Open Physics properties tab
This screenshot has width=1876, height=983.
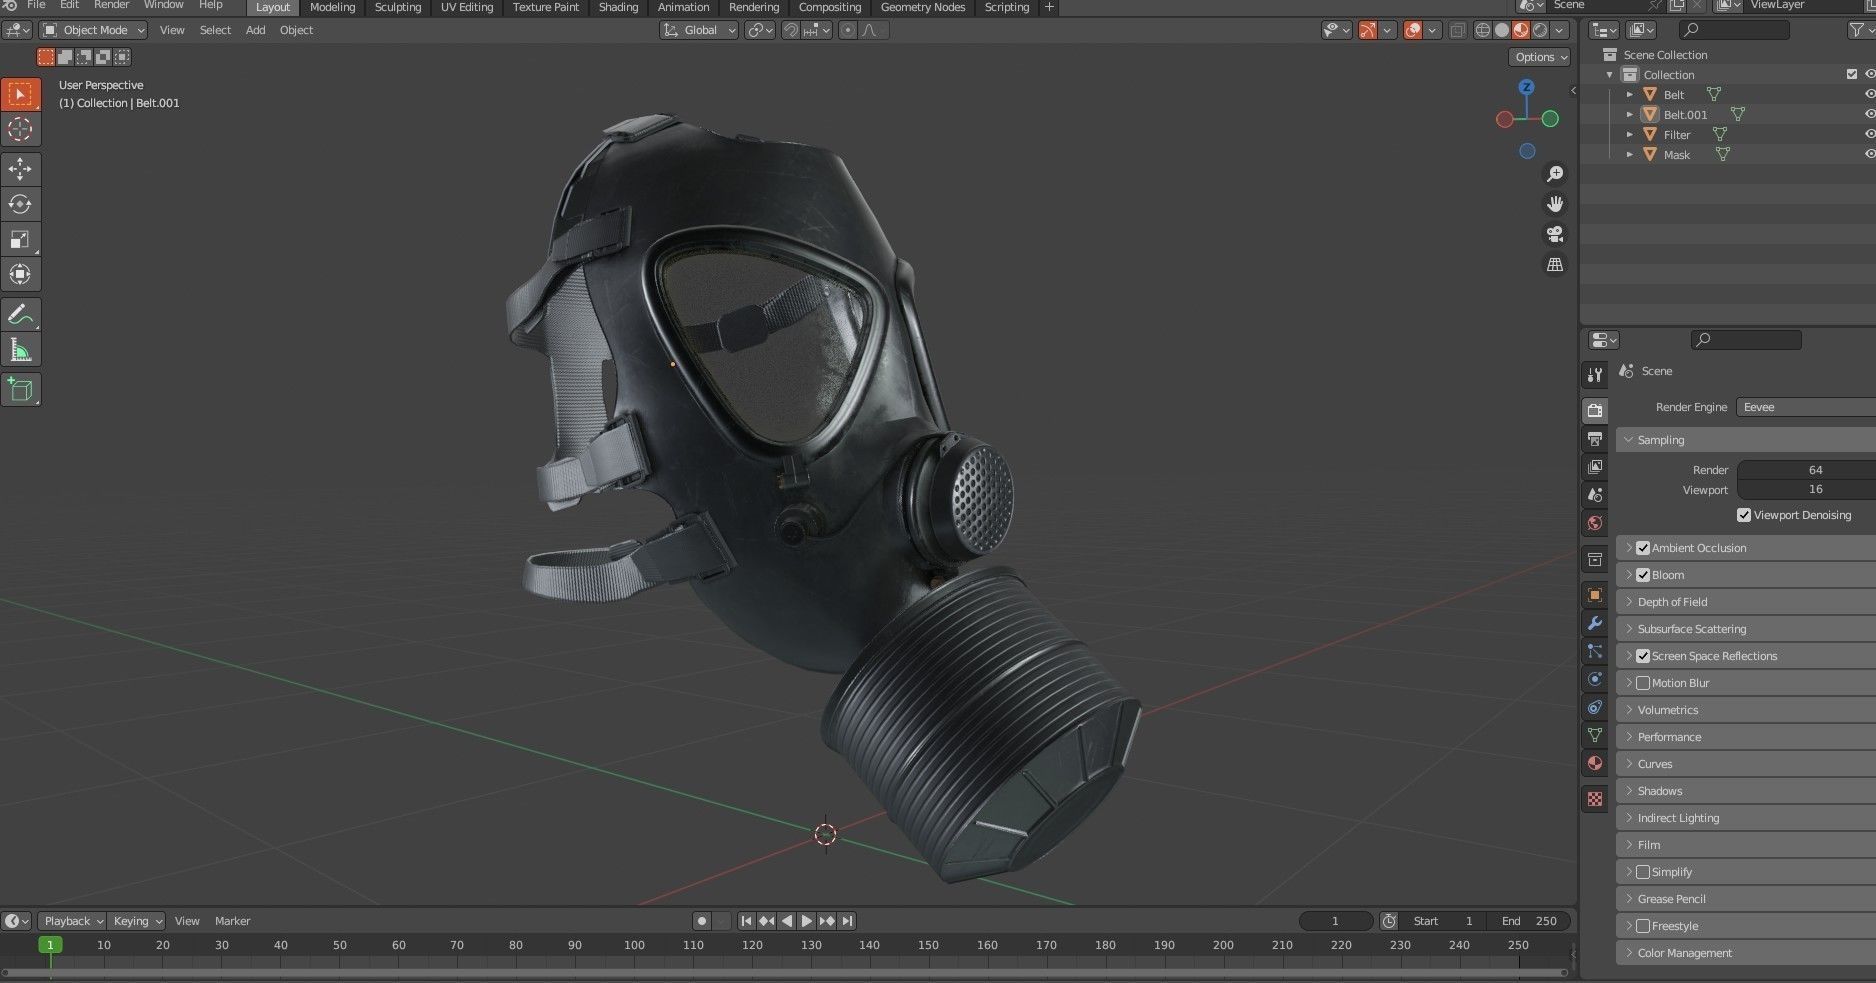tap(1595, 679)
